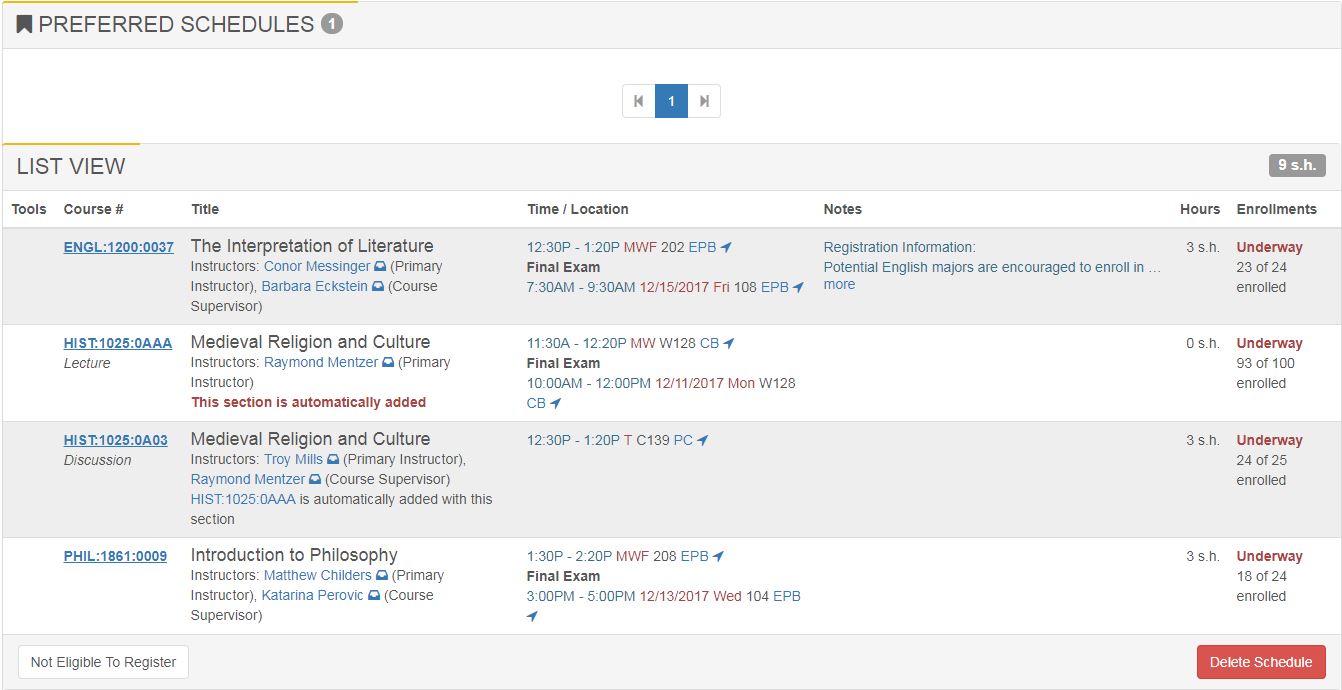Click the '1:30P - 2:20P' class time text
The height and width of the screenshot is (690, 1342).
569,556
